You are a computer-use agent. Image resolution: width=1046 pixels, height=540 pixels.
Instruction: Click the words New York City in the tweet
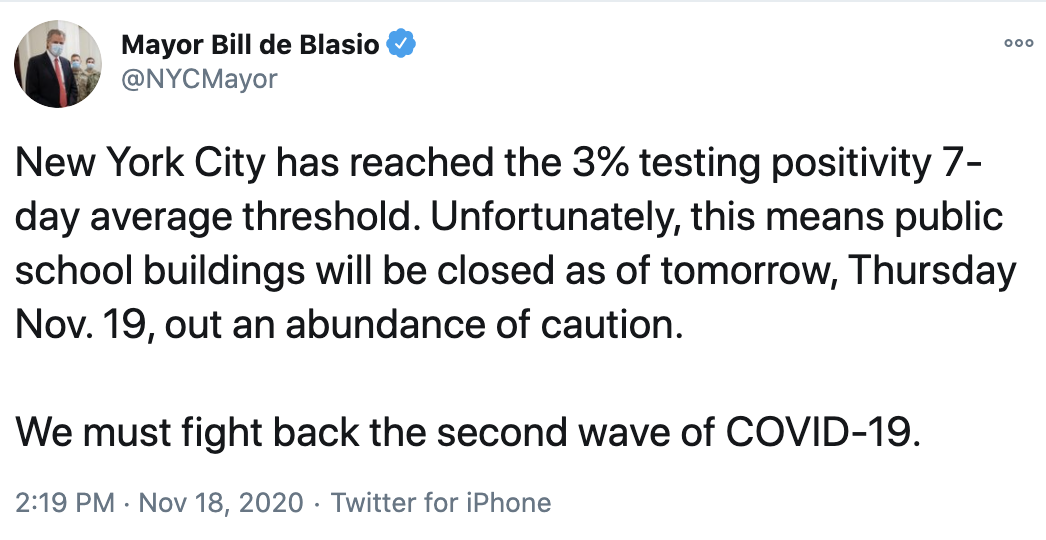(139, 164)
